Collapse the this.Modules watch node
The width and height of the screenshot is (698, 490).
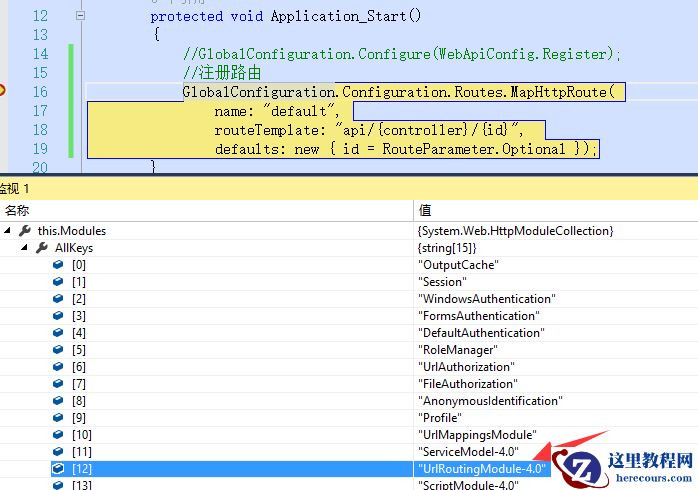pyautogui.click(x=7, y=231)
